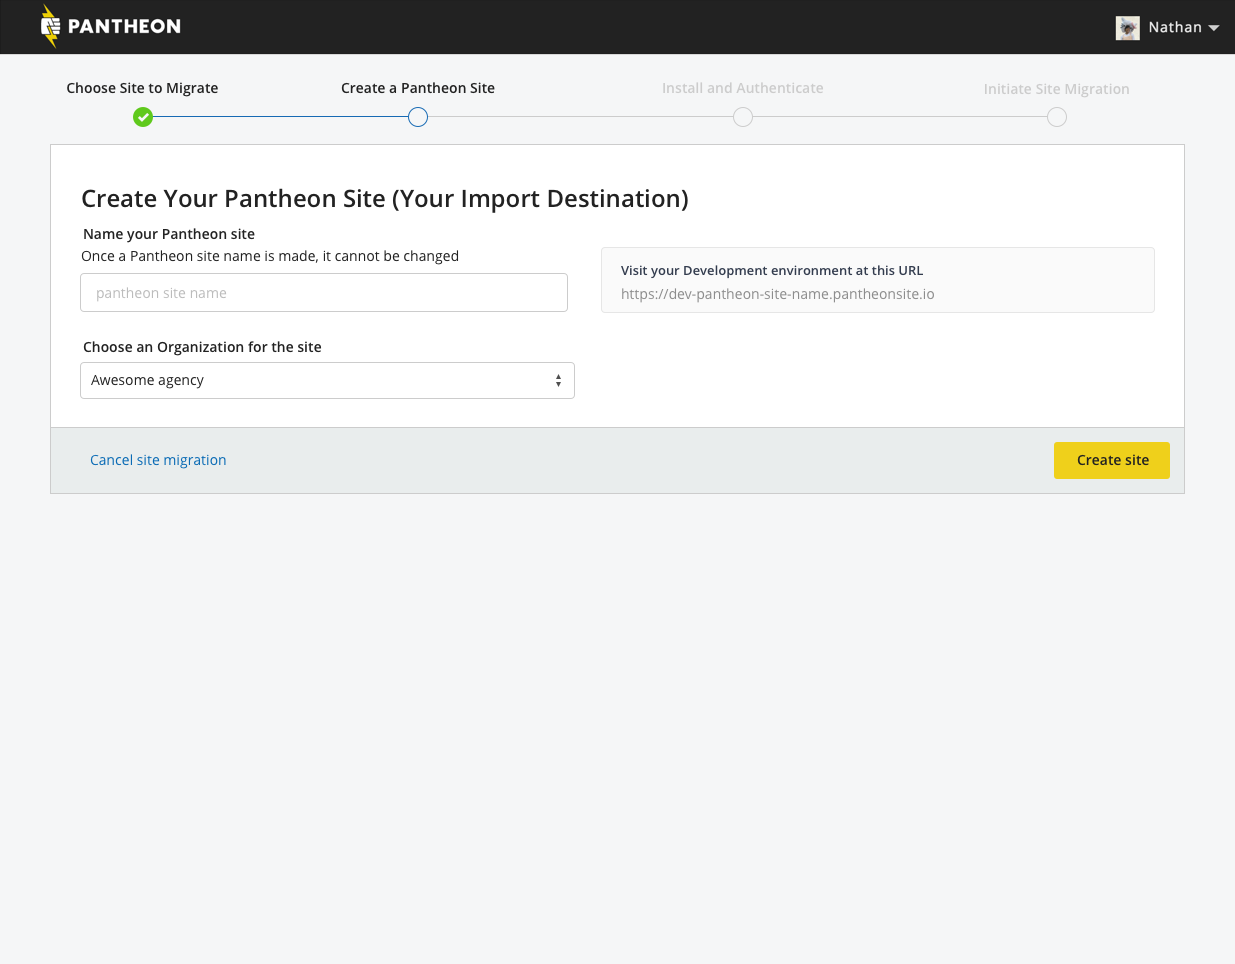Click the green completed step checkmark
Screen dimensions: 1235x964
tap(143, 117)
